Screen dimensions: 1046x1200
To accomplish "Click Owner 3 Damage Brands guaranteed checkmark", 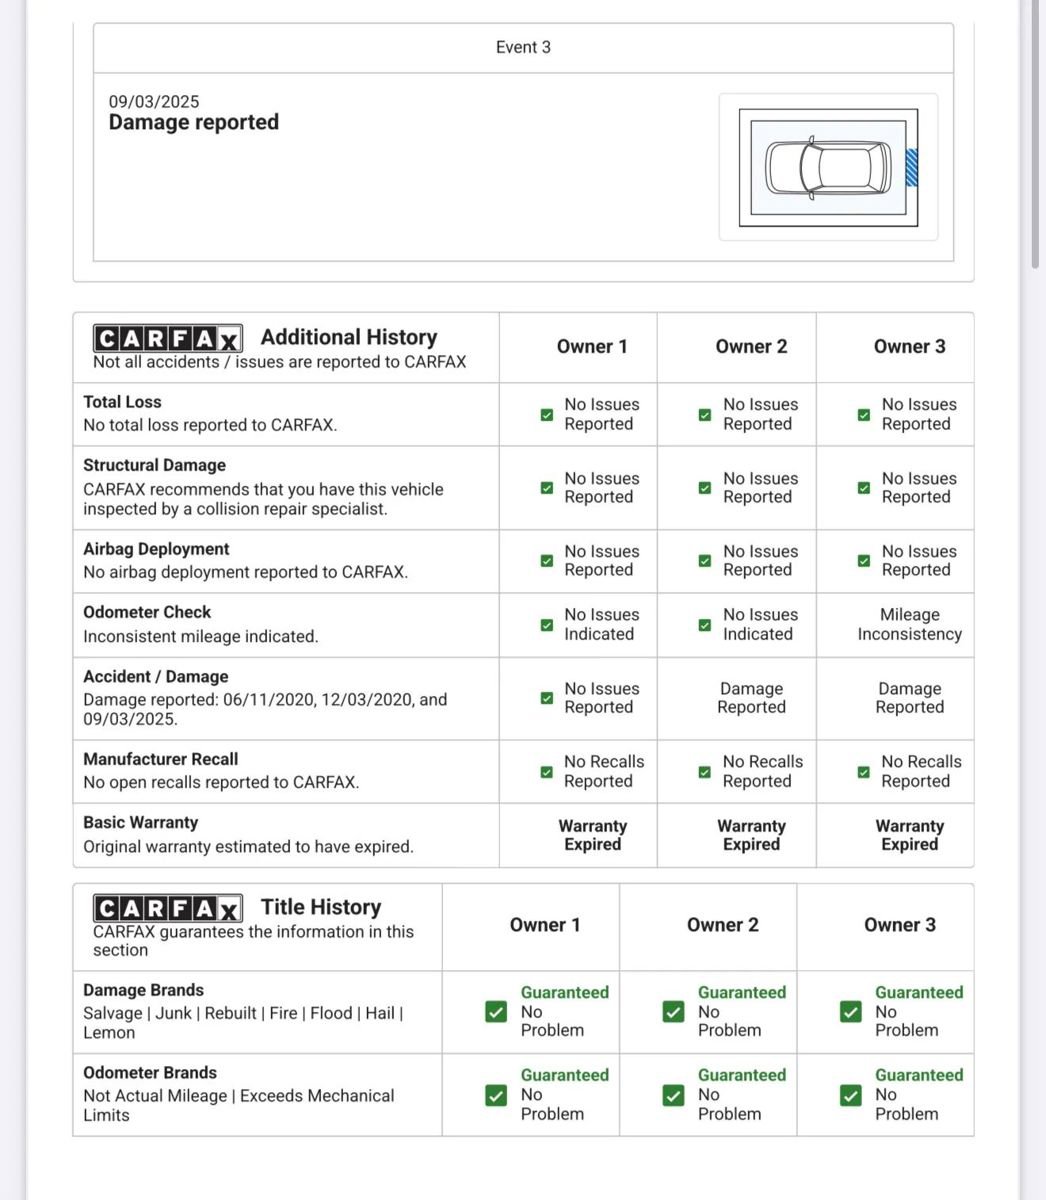I will coord(850,1012).
